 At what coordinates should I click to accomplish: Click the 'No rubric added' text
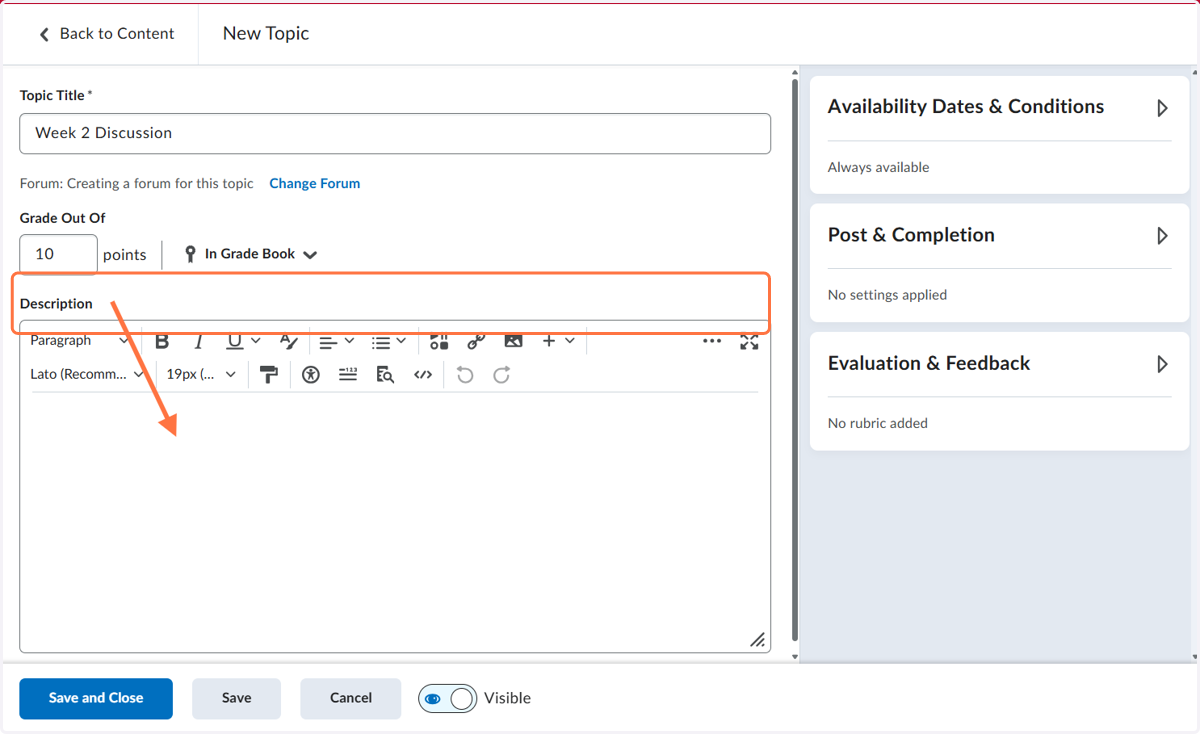coord(878,423)
